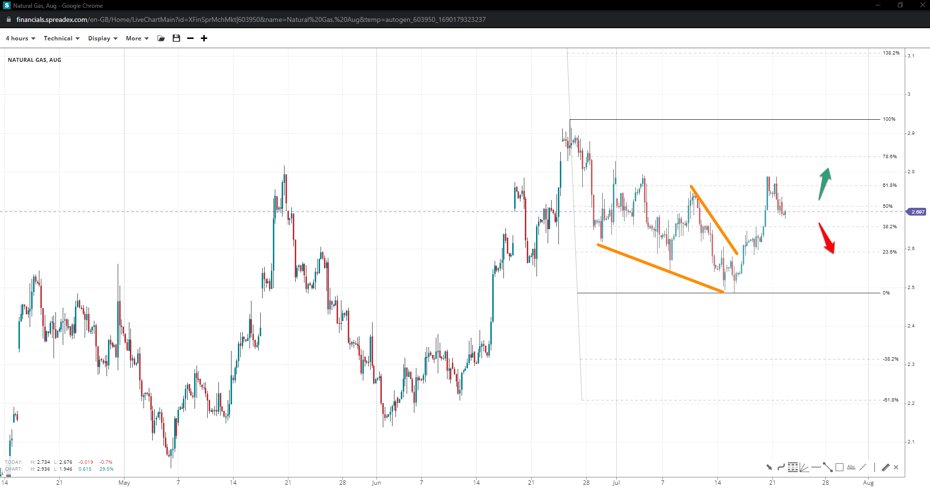Select the Abc text annotation tool
Viewport: 930px width, 493px height.
(851, 467)
